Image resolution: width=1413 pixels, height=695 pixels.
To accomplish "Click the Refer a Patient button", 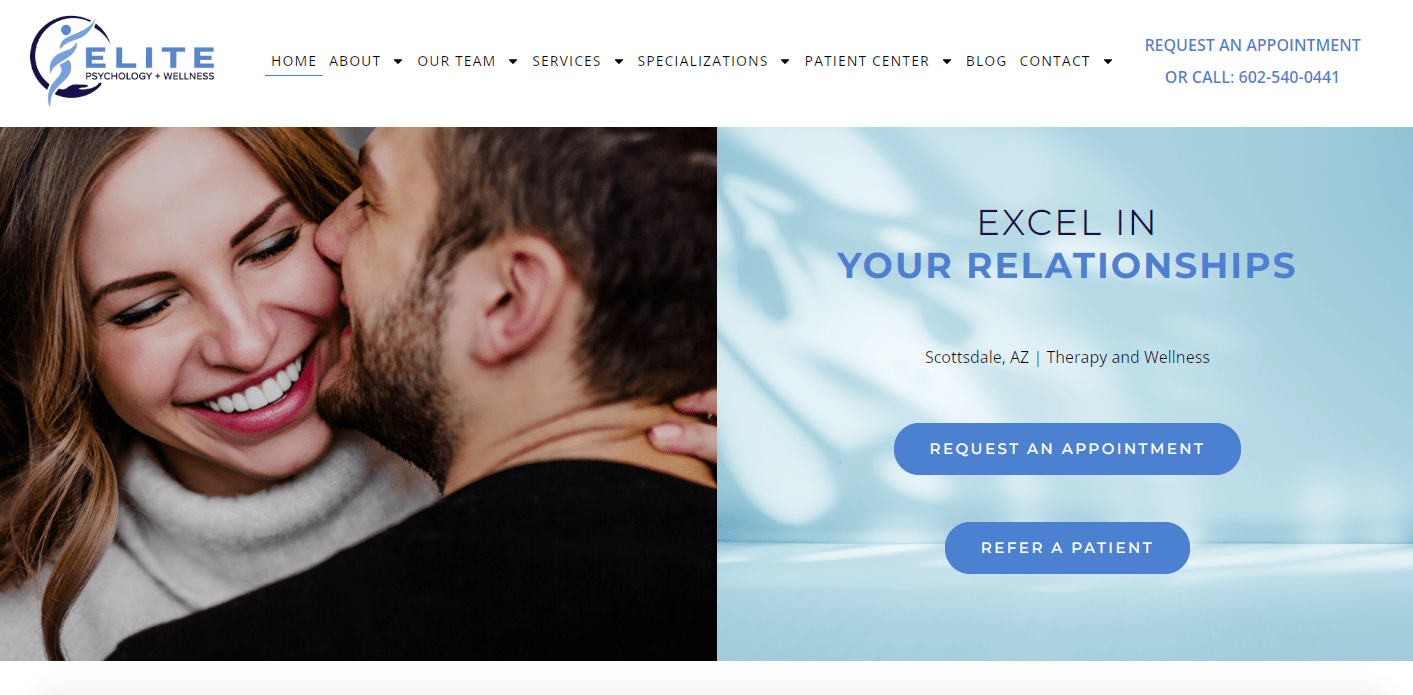I will (1067, 548).
